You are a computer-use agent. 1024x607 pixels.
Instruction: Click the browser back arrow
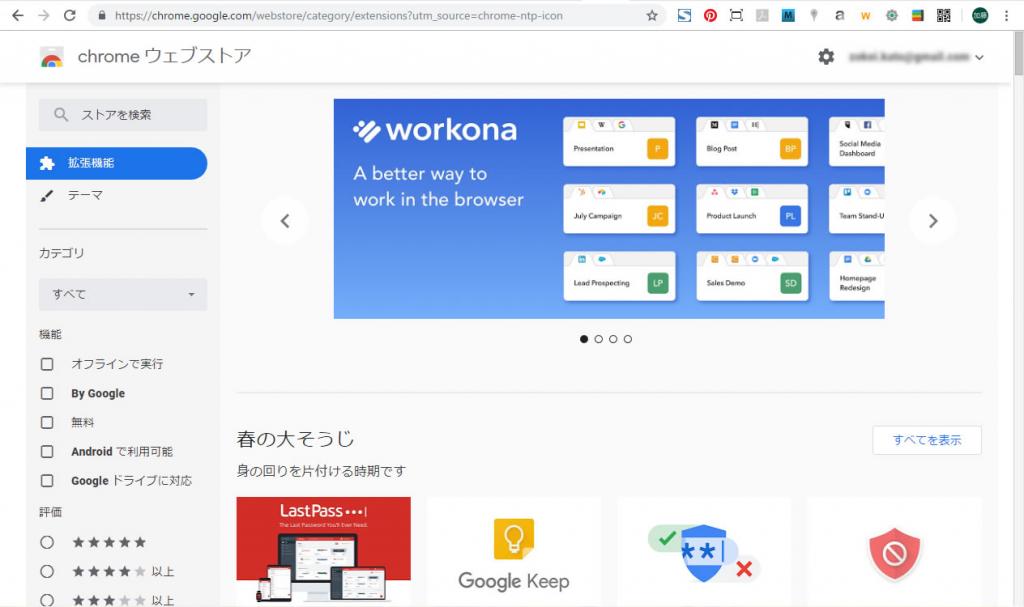tap(18, 15)
